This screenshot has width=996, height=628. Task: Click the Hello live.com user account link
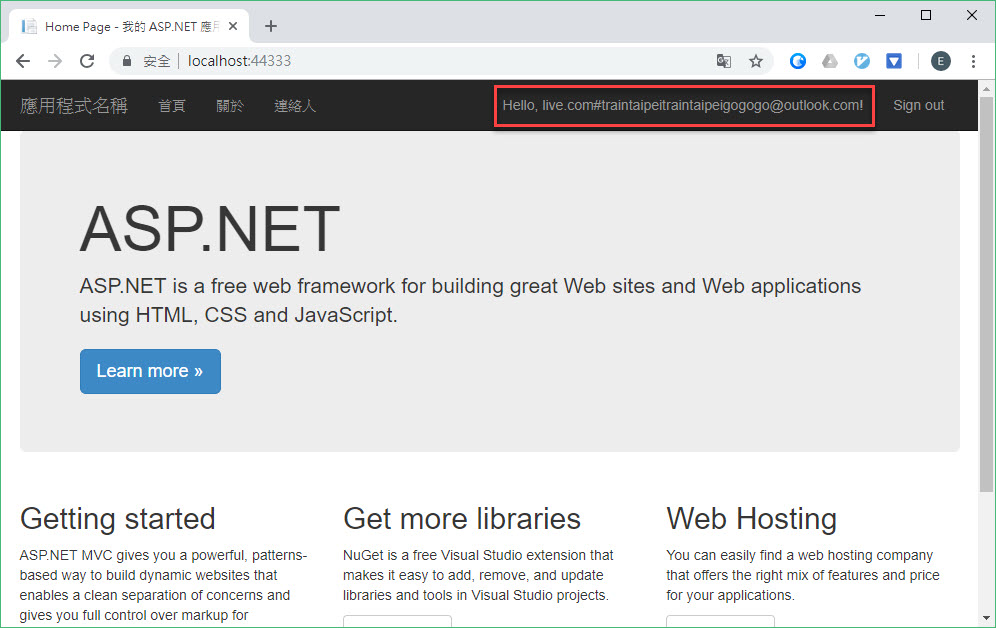pos(683,105)
